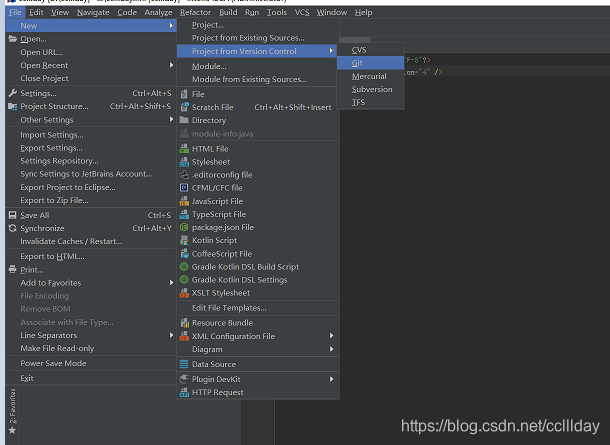
Task: Click the arrow beside the New entry
Action: coord(171,26)
